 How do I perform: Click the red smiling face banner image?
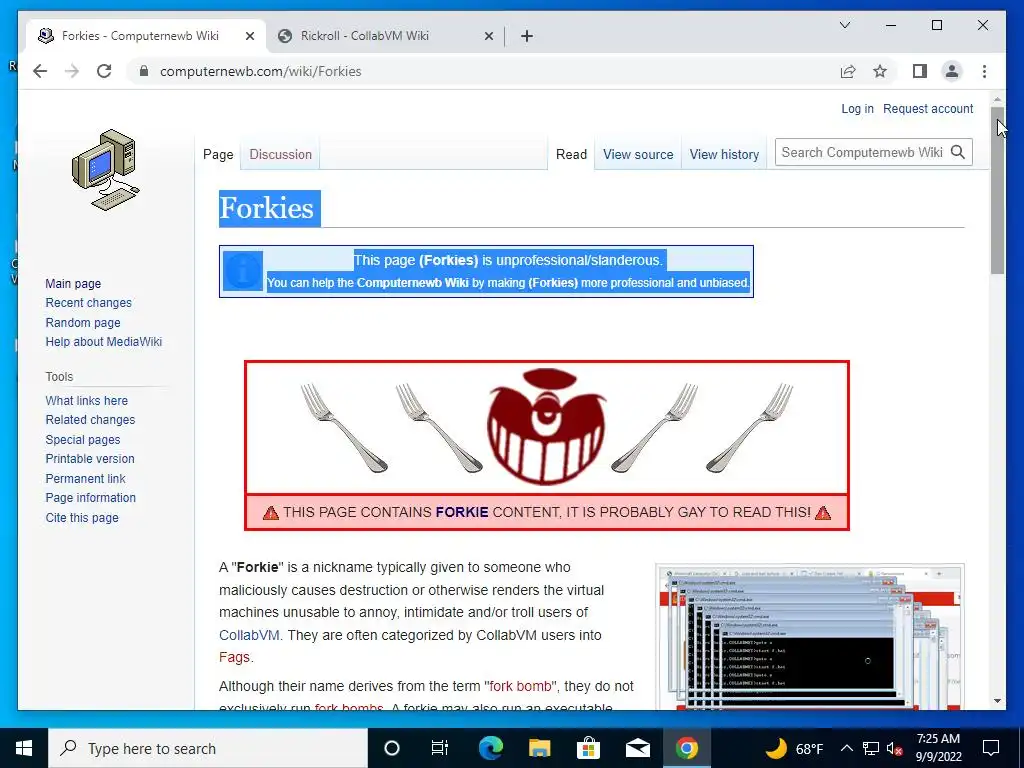click(x=546, y=426)
